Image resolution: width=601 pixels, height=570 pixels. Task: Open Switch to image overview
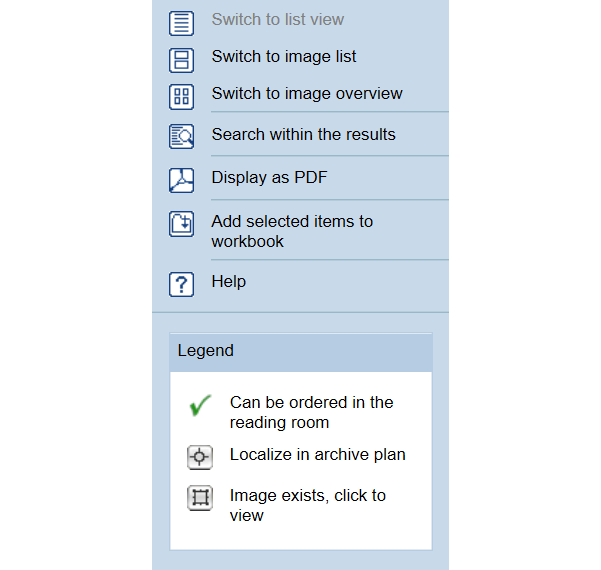307,93
